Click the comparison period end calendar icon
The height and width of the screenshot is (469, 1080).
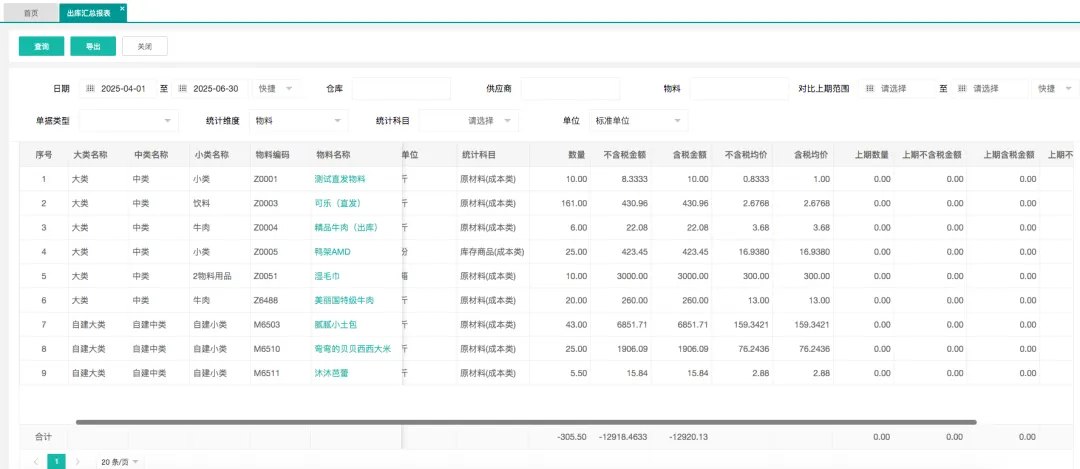962,89
